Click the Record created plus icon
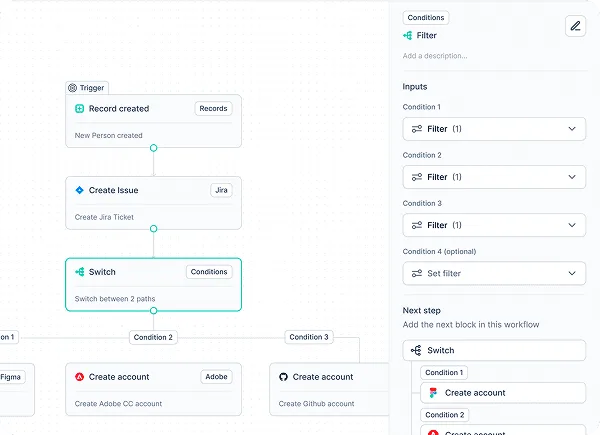This screenshot has height=435, width=600. (x=79, y=109)
